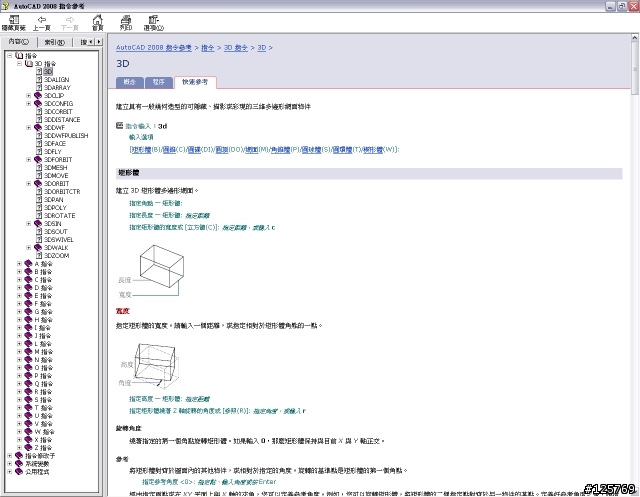Select the 3DPAN topic in tree
This screenshot has height=497, width=640.
point(53,200)
